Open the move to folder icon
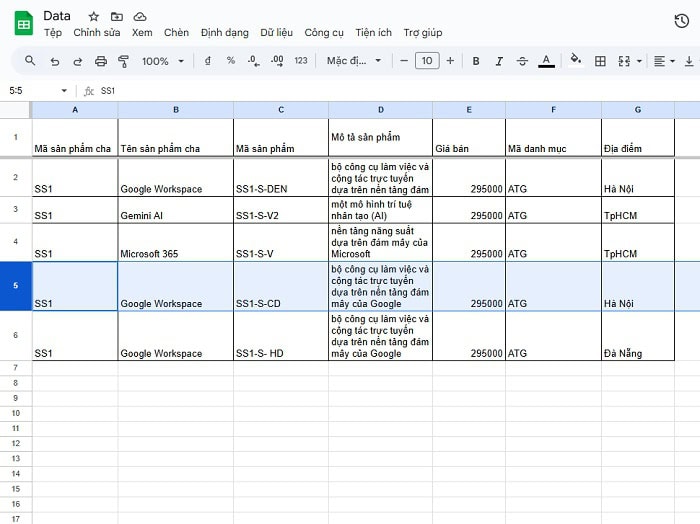This screenshot has width=700, height=524. point(117,17)
